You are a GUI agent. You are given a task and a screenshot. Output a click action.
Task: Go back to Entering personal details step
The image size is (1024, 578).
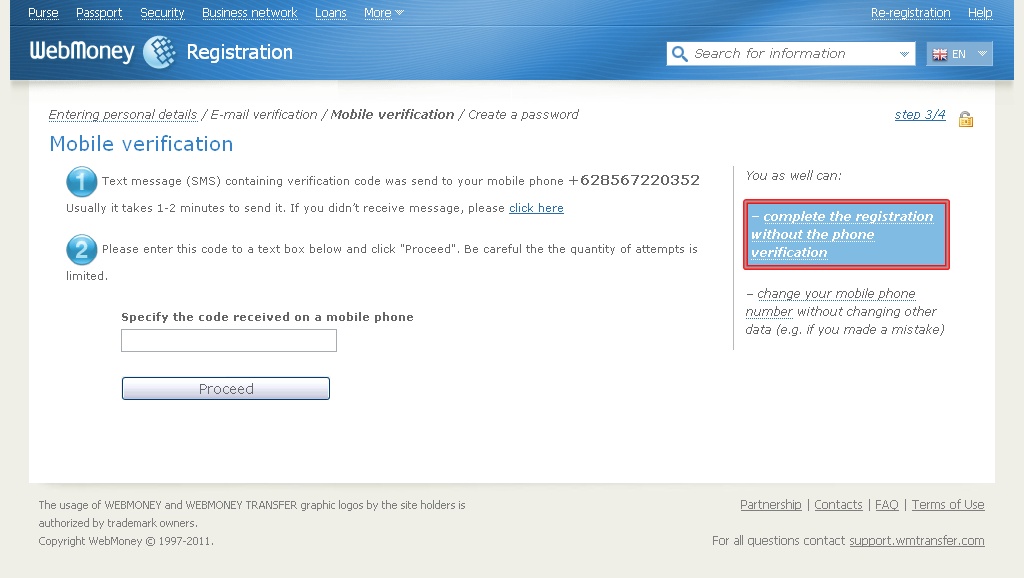pyautogui.click(x=123, y=114)
